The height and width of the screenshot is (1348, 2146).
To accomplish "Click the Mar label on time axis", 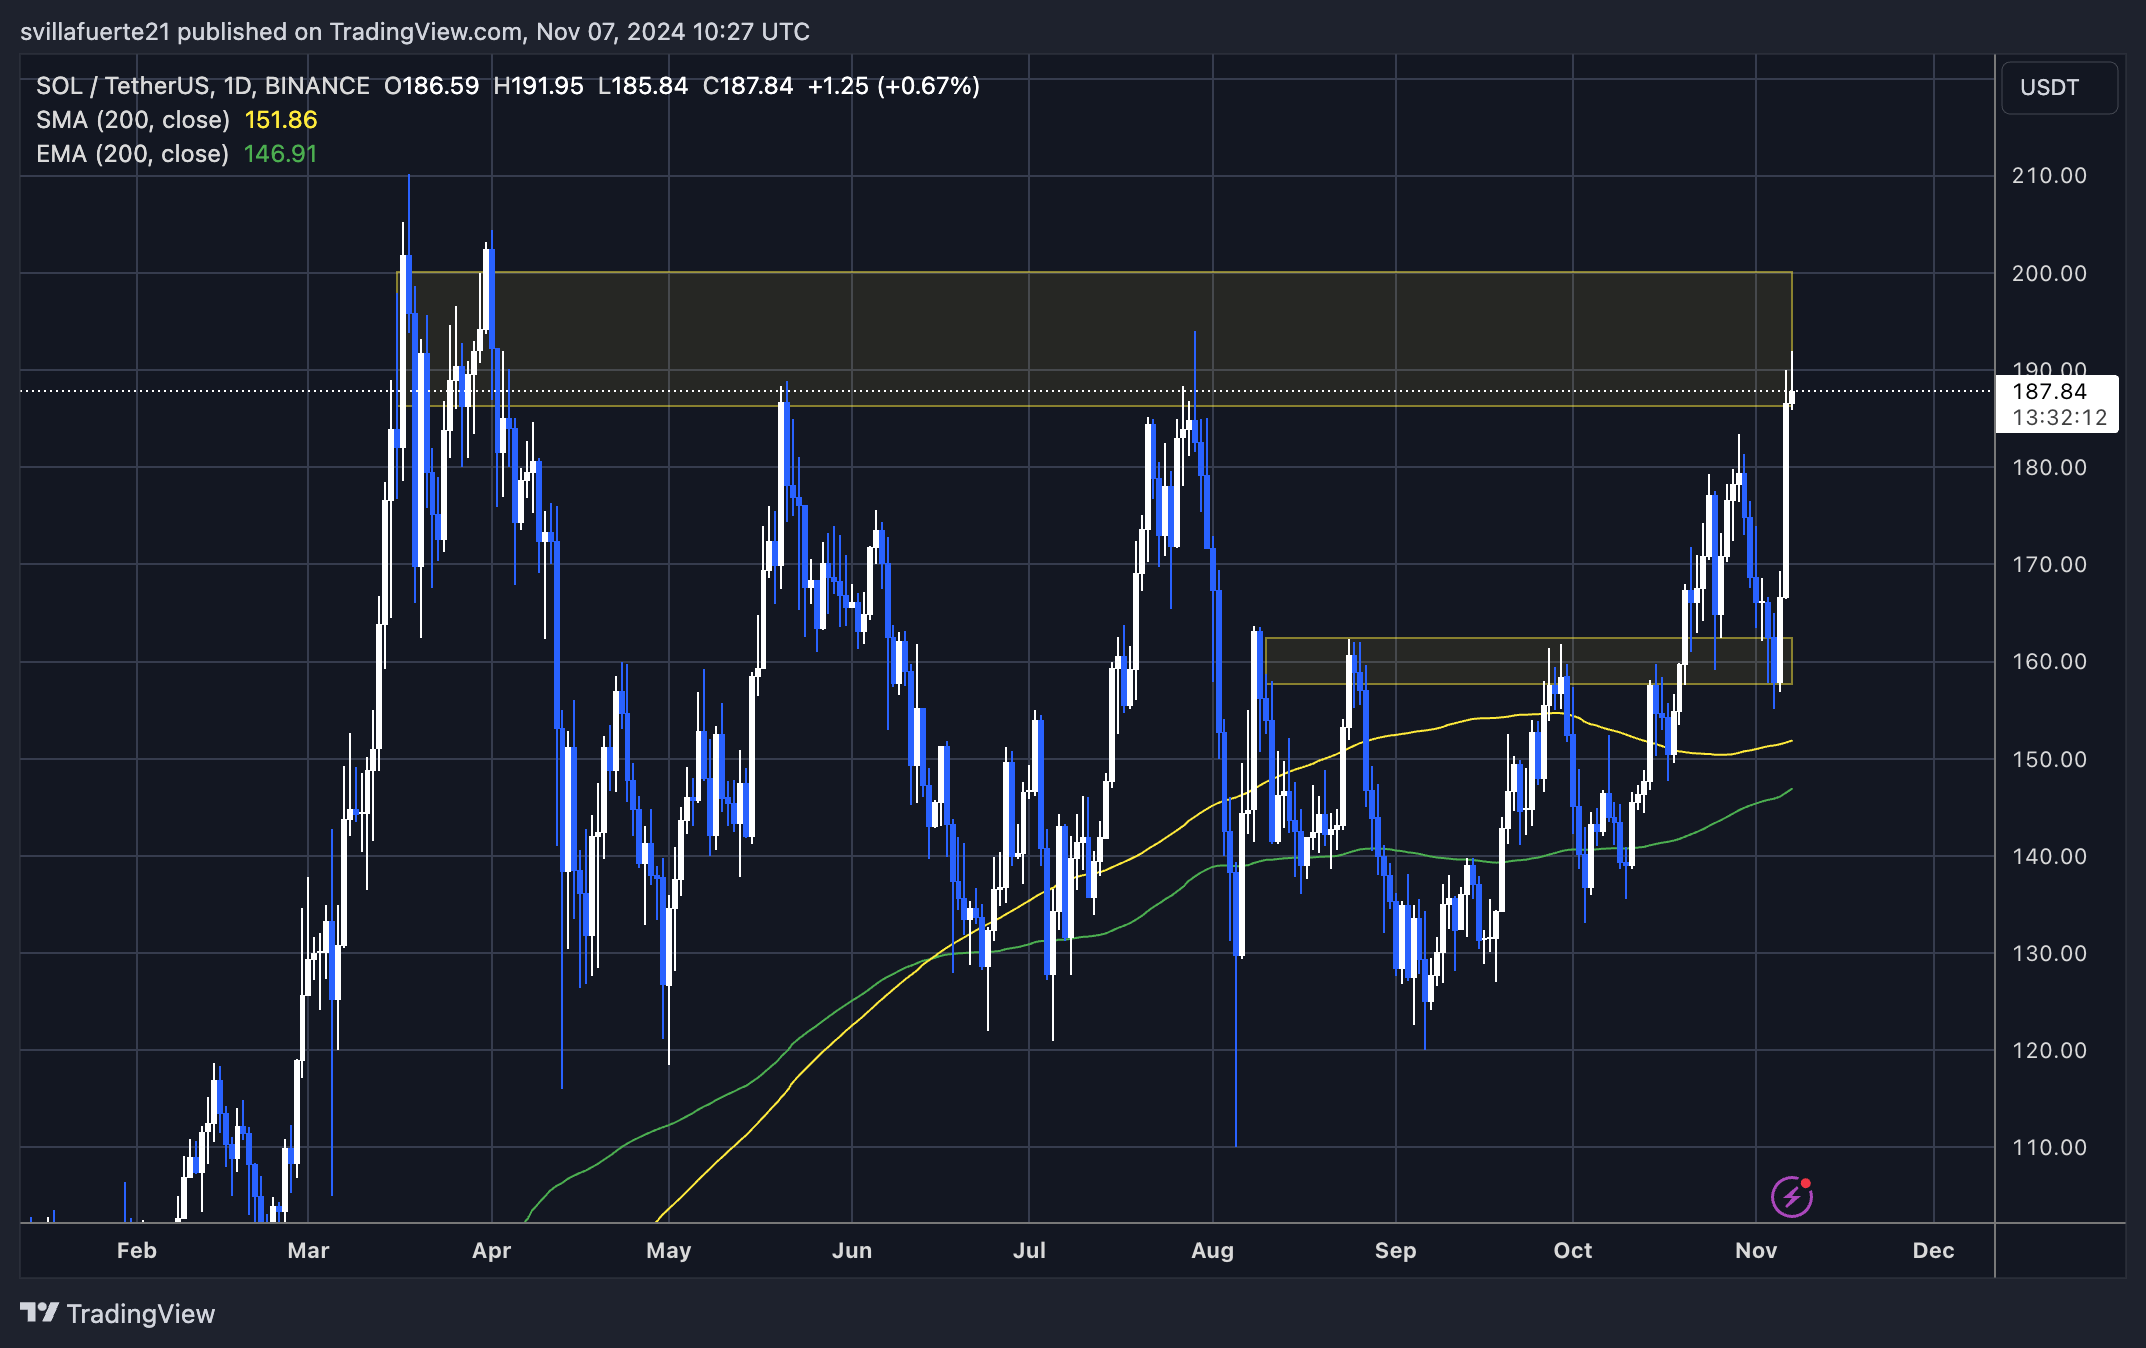I will coord(308,1250).
